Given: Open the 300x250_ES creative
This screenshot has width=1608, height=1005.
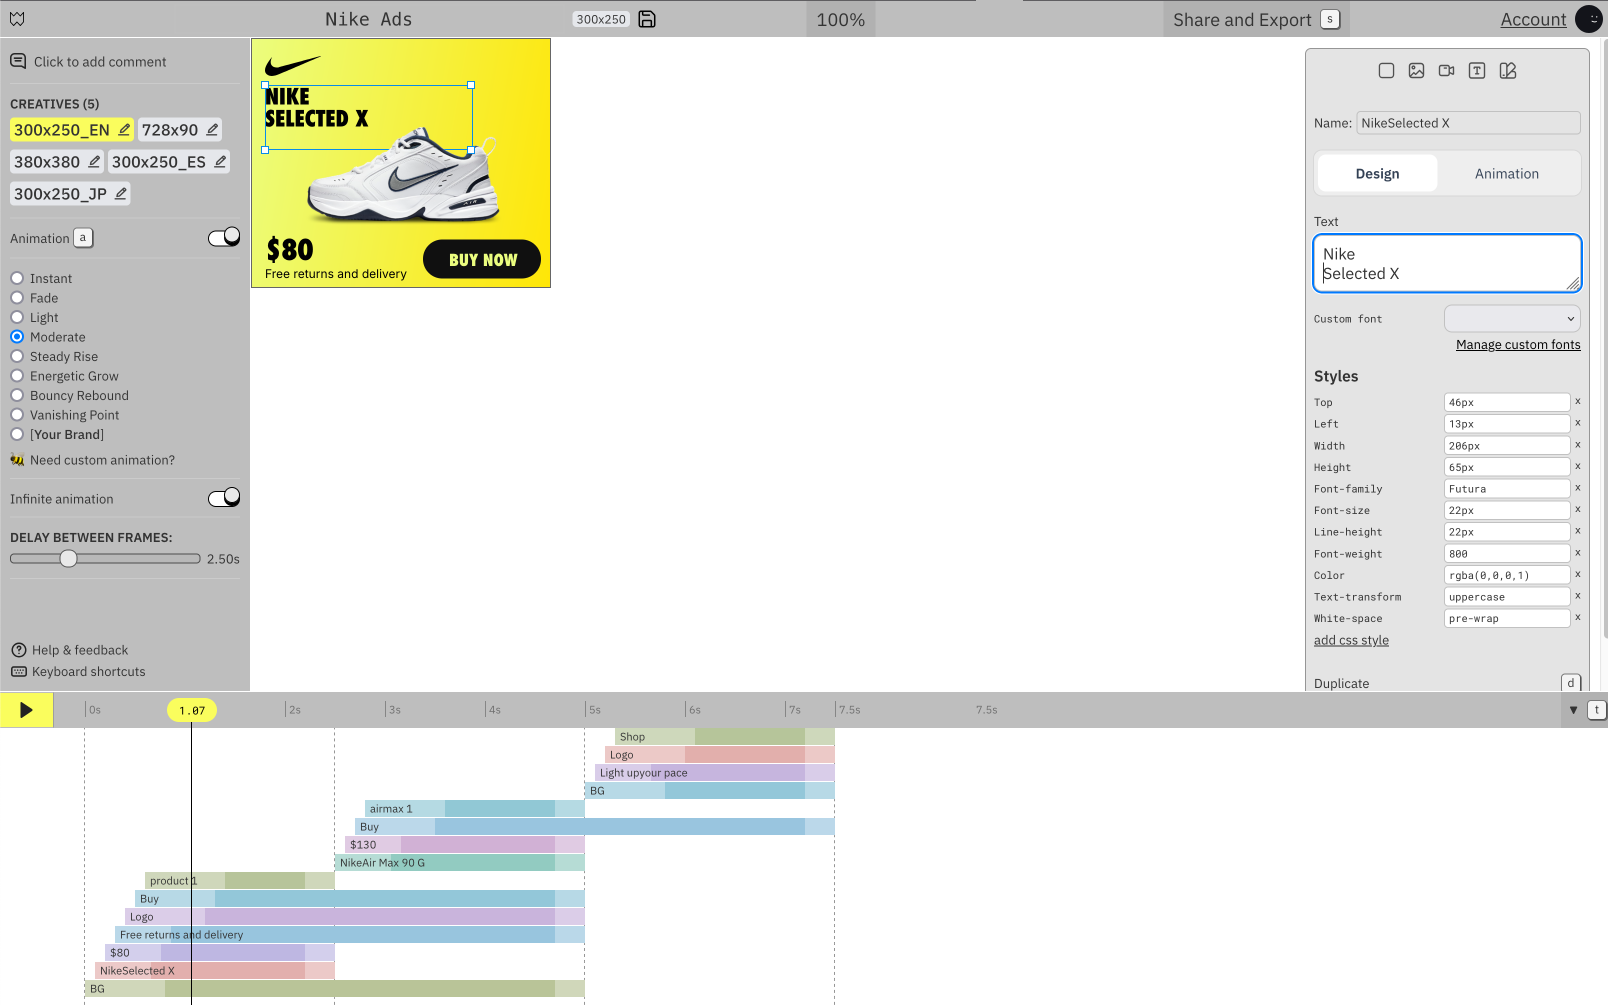Looking at the screenshot, I should tap(159, 162).
